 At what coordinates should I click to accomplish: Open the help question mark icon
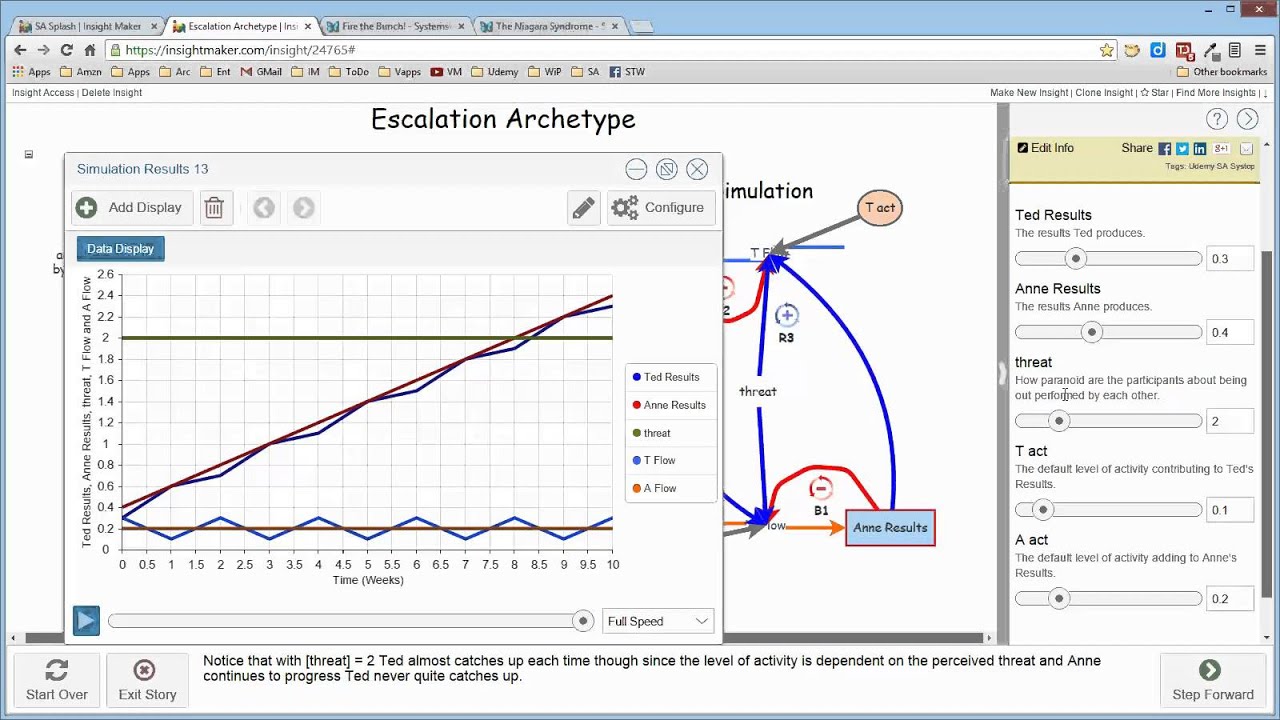point(1217,119)
